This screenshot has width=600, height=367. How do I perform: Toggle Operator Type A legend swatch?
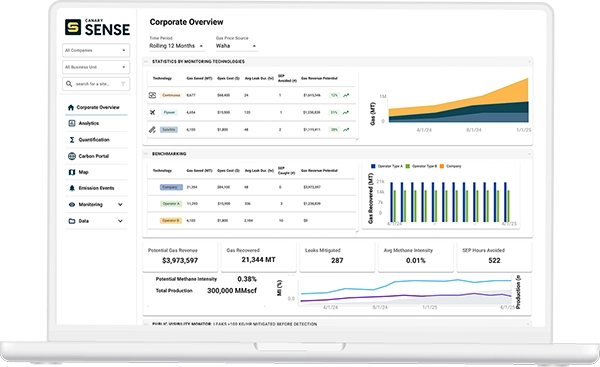[373, 166]
